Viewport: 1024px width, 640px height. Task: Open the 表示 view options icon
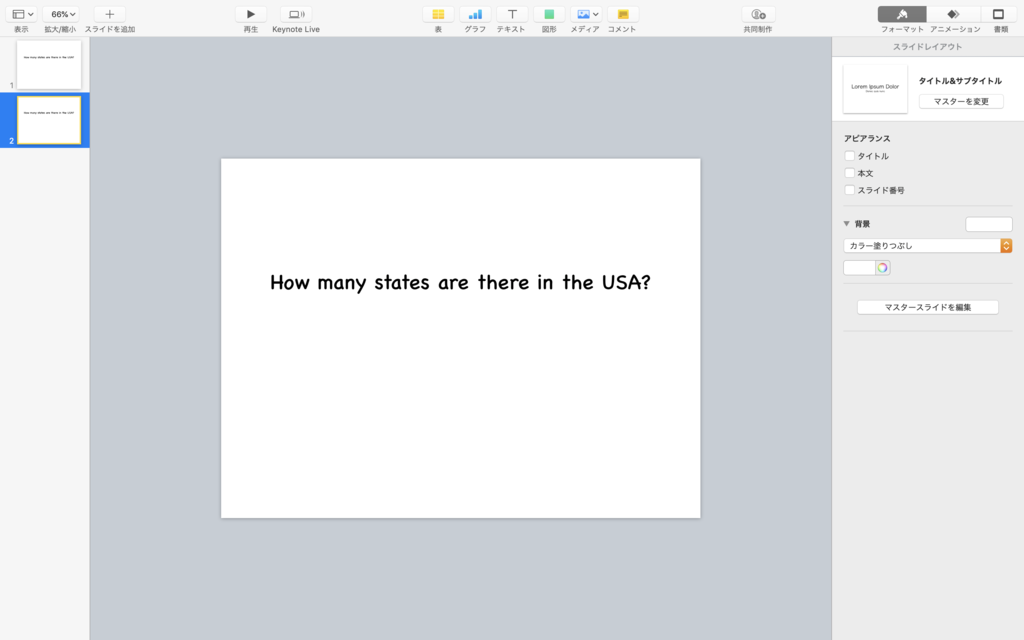pos(23,14)
